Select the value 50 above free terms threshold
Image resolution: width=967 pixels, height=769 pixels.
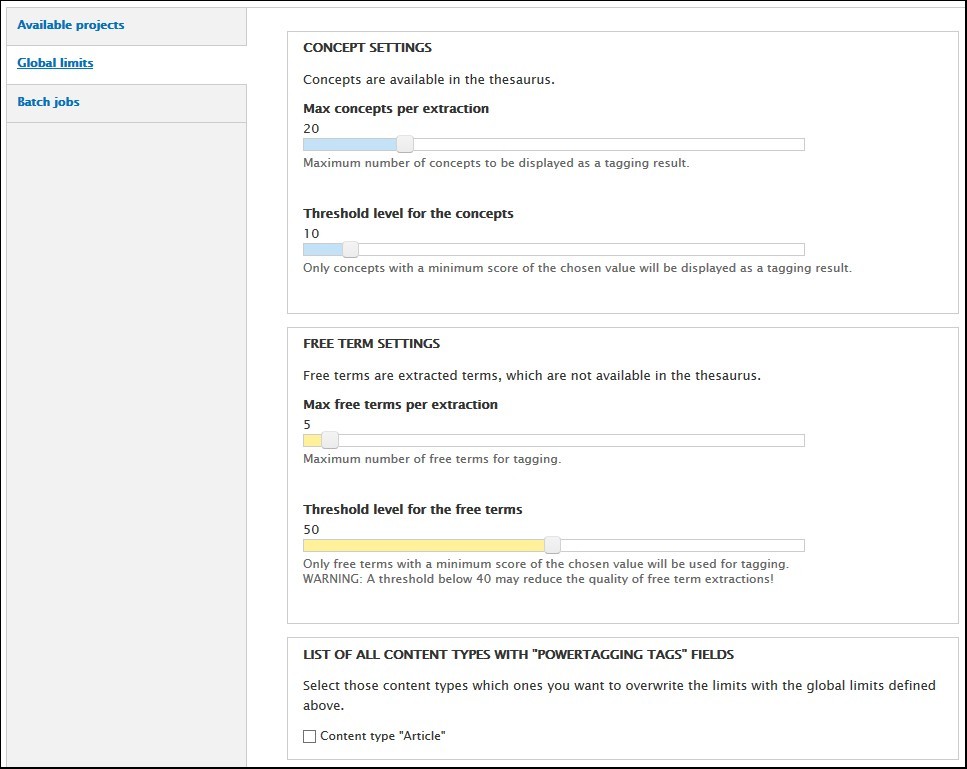point(311,529)
